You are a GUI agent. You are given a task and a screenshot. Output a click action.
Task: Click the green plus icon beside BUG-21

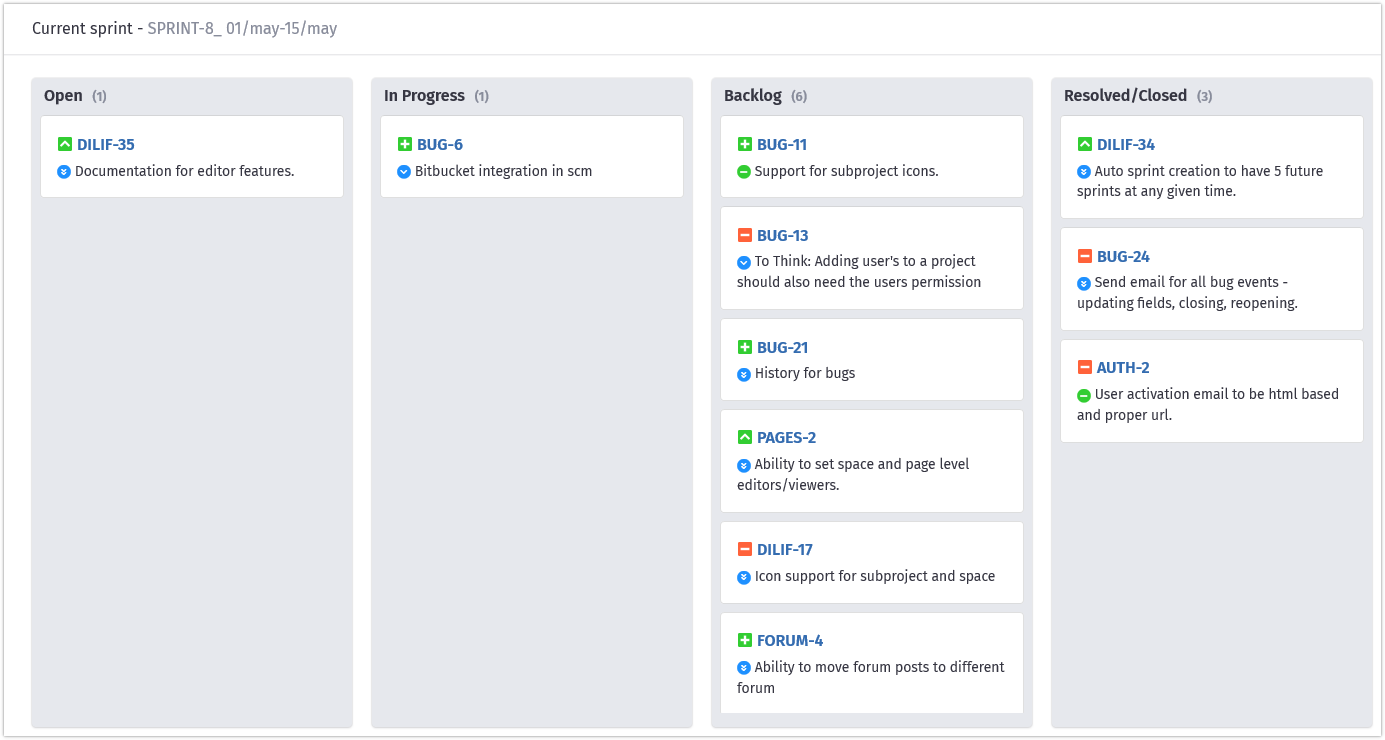click(x=744, y=347)
